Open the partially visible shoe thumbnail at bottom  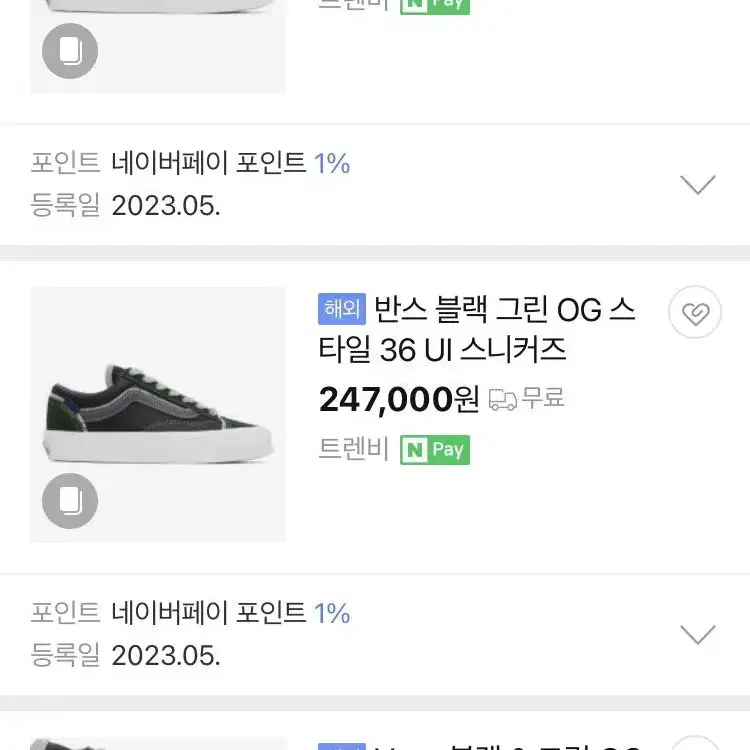point(158,744)
